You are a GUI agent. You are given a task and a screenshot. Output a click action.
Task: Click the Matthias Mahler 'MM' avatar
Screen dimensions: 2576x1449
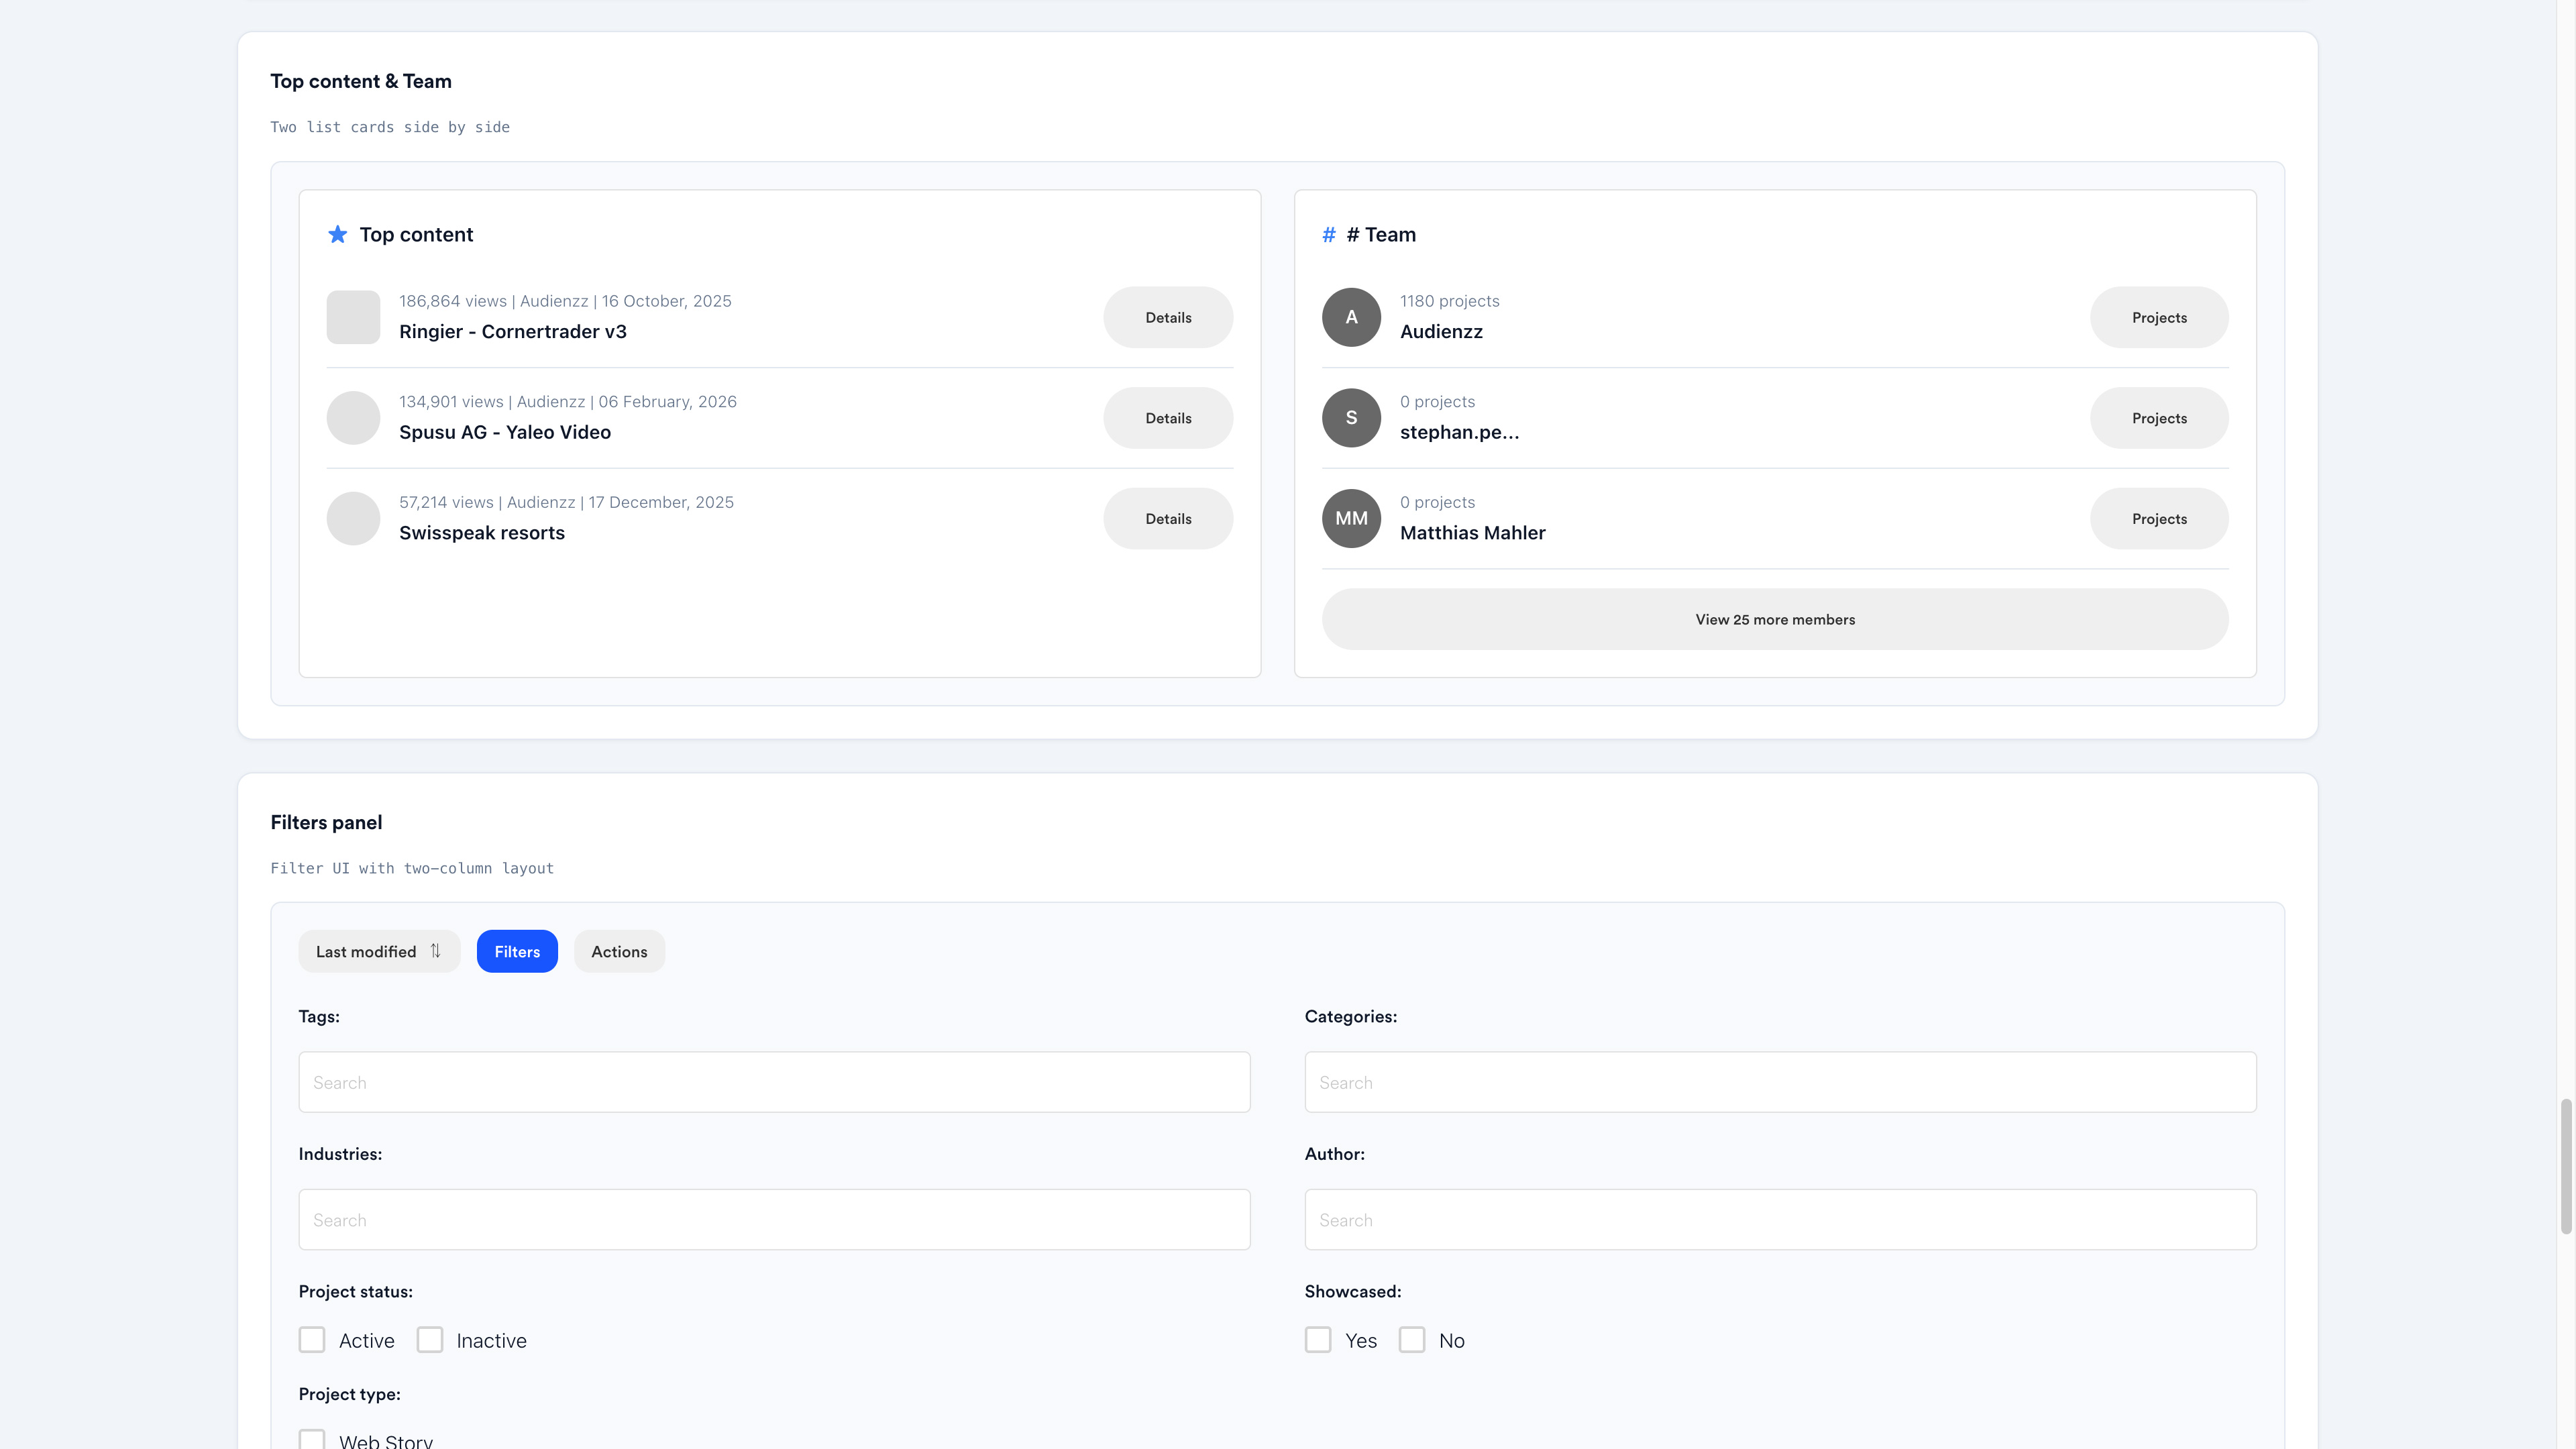point(1351,518)
